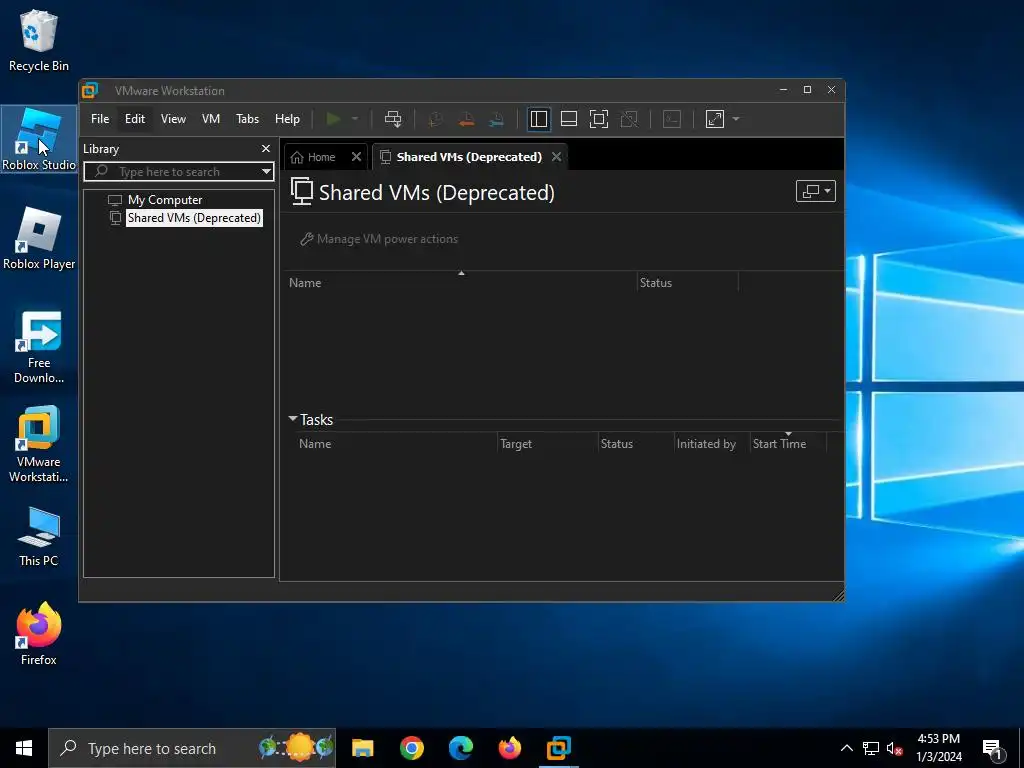The height and width of the screenshot is (768, 1024).
Task: Toggle thumbnail bar view icon
Action: pyautogui.click(x=569, y=119)
